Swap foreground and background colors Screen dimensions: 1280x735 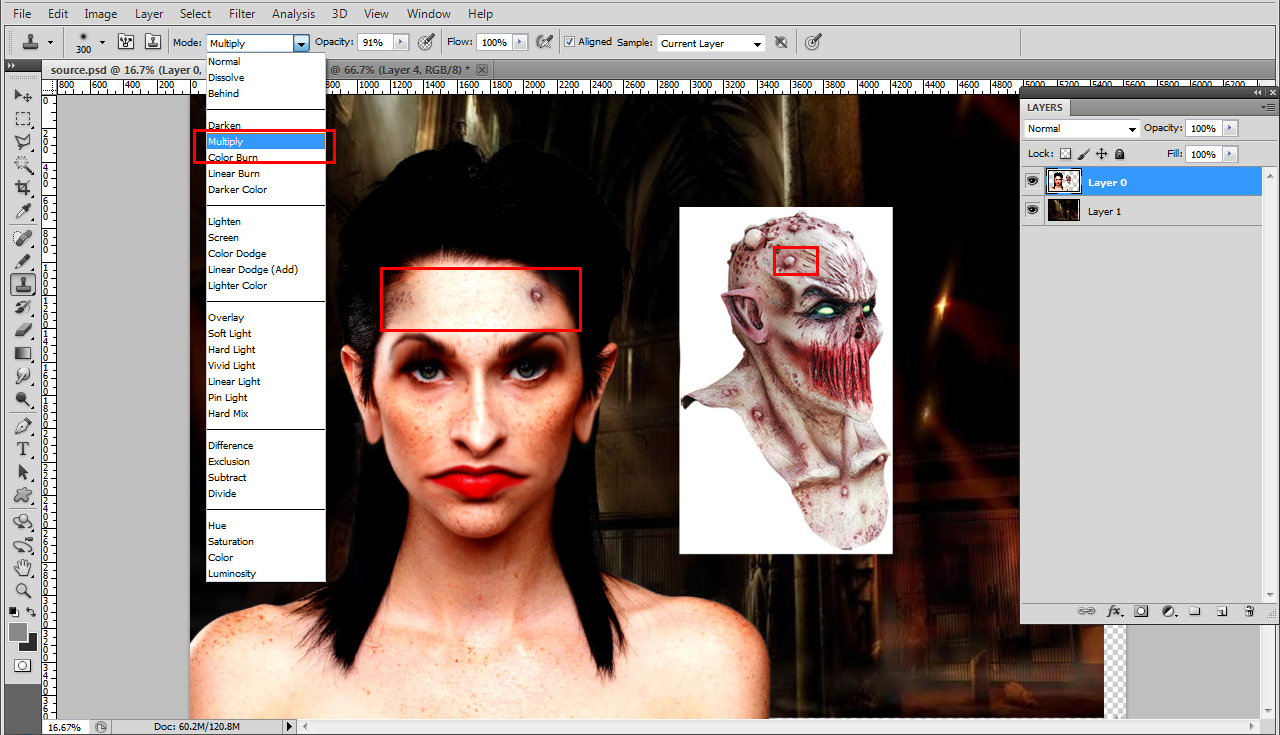(31, 611)
